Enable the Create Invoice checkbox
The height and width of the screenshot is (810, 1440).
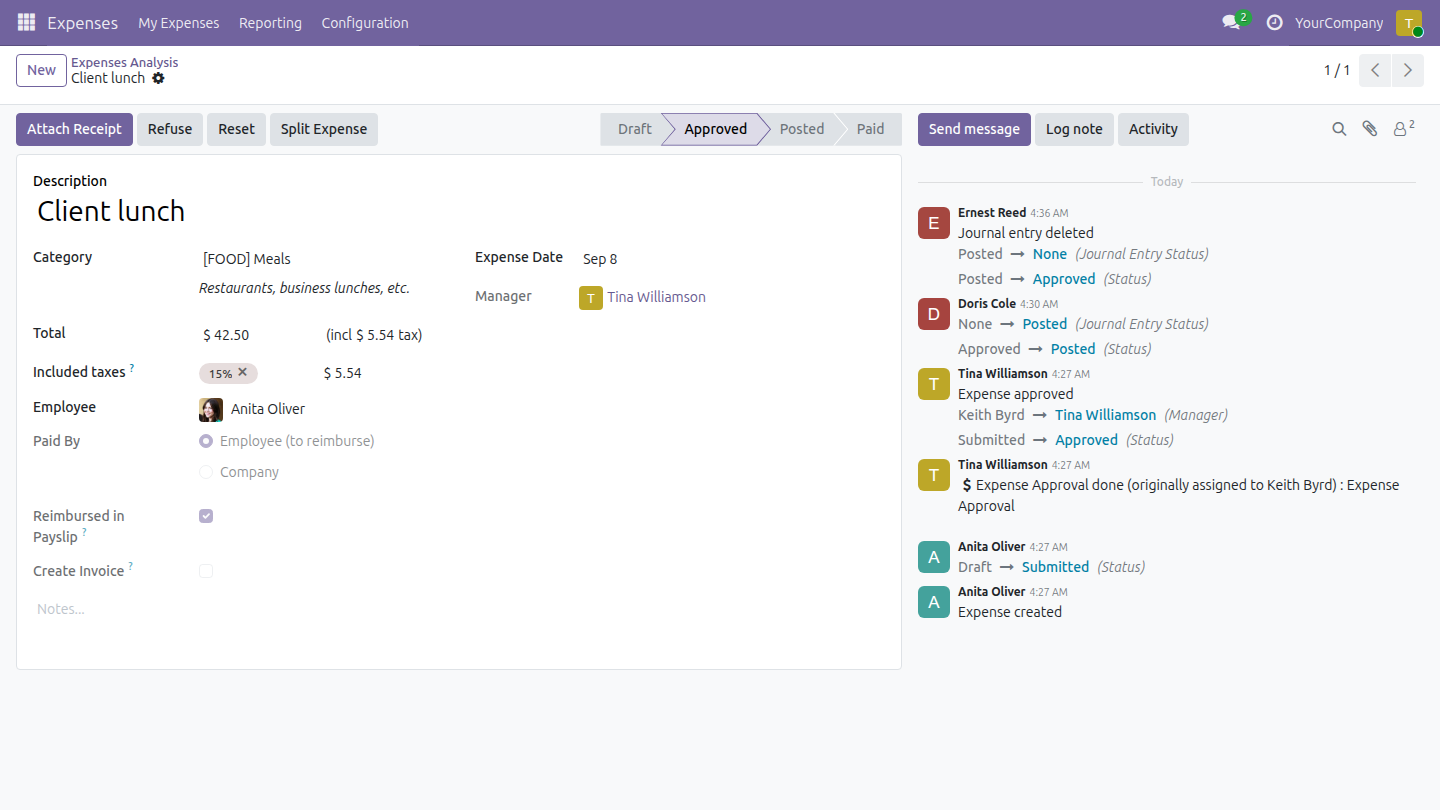(206, 571)
